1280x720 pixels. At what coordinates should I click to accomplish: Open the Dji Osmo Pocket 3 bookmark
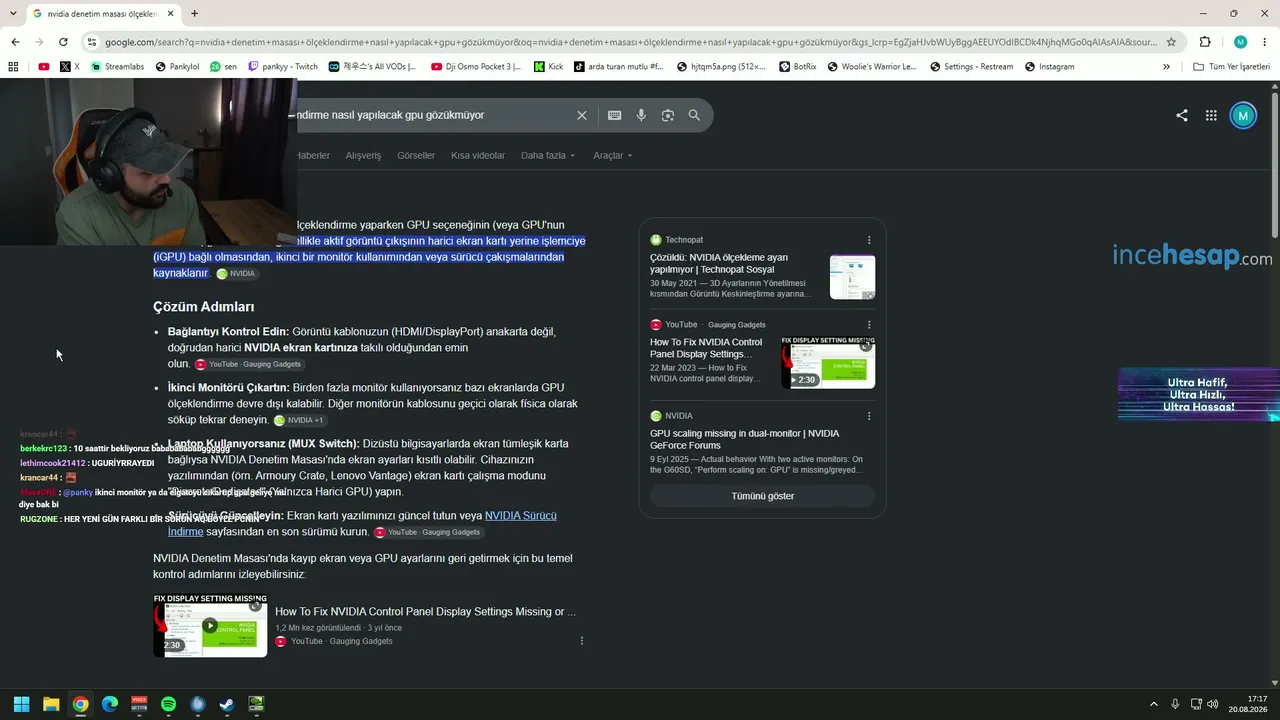click(476, 67)
